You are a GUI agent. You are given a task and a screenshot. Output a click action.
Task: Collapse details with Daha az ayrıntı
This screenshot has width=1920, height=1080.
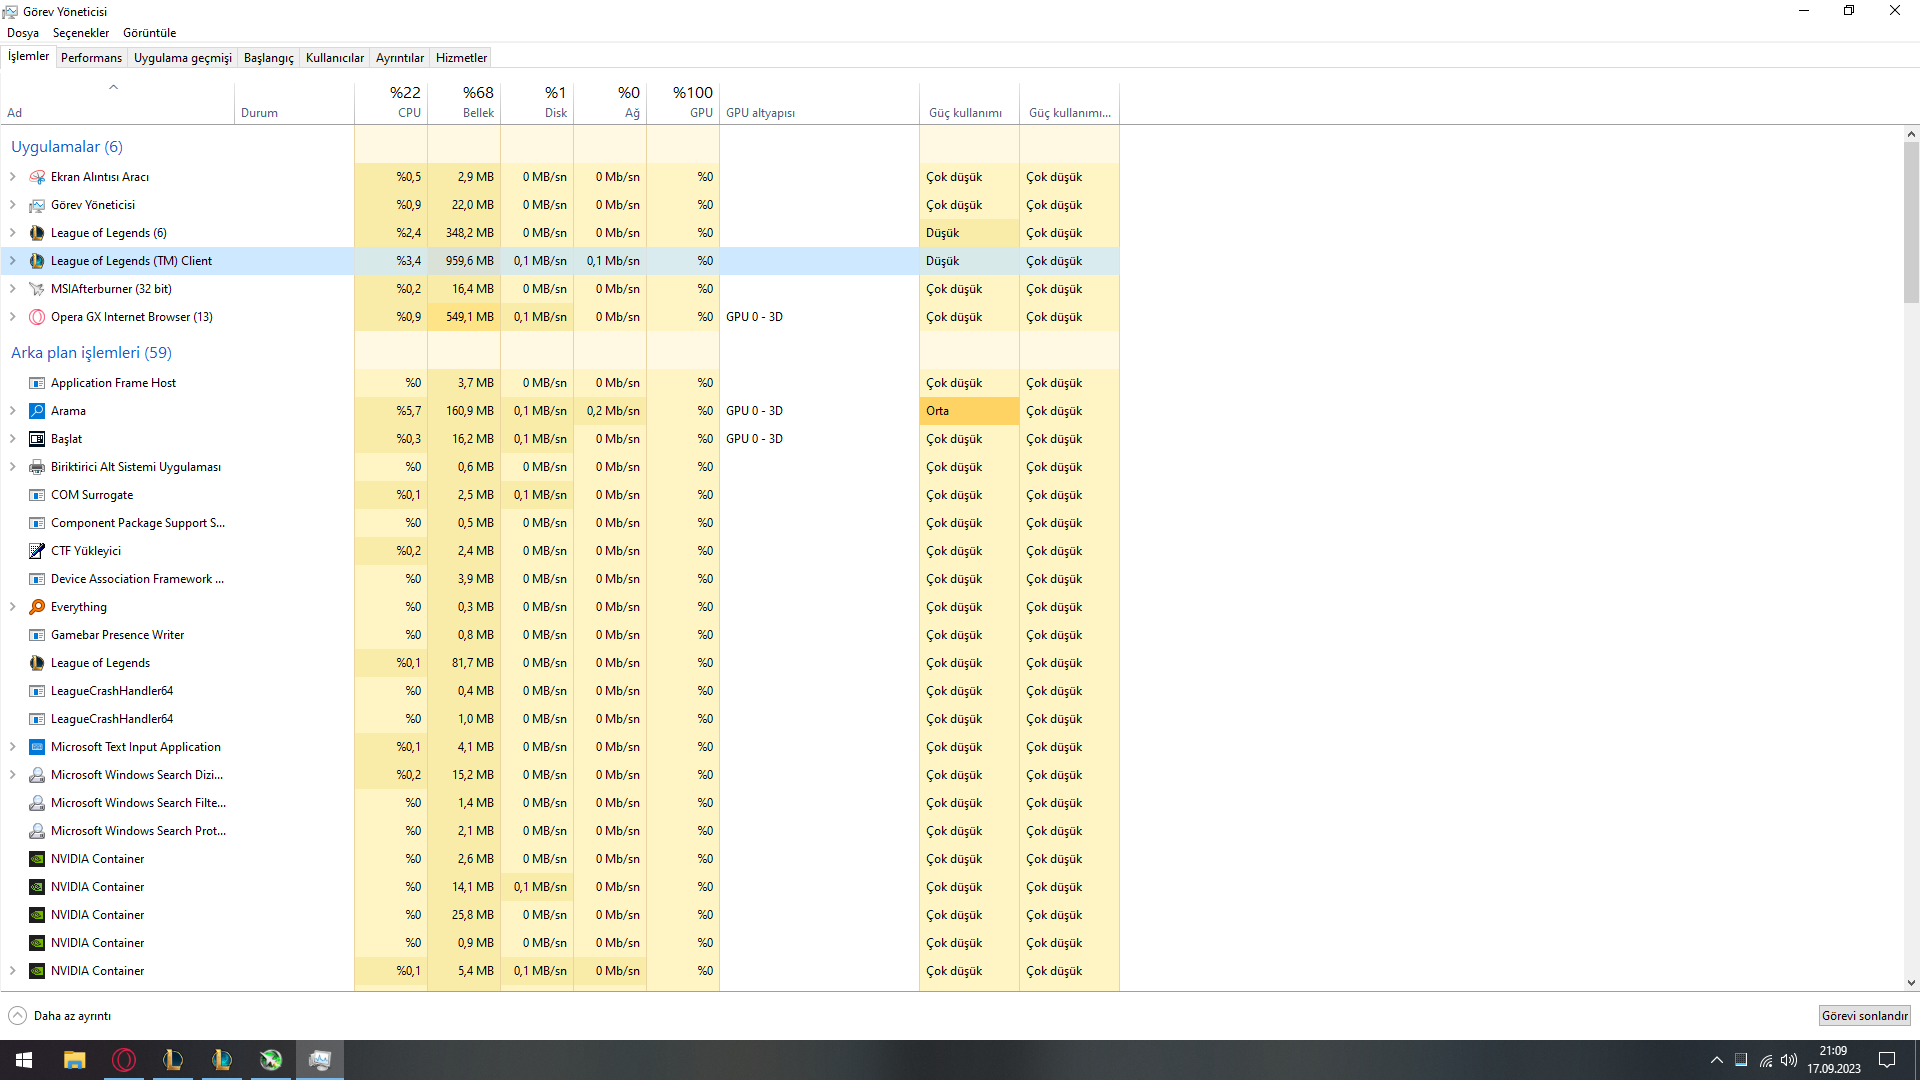tap(60, 1016)
